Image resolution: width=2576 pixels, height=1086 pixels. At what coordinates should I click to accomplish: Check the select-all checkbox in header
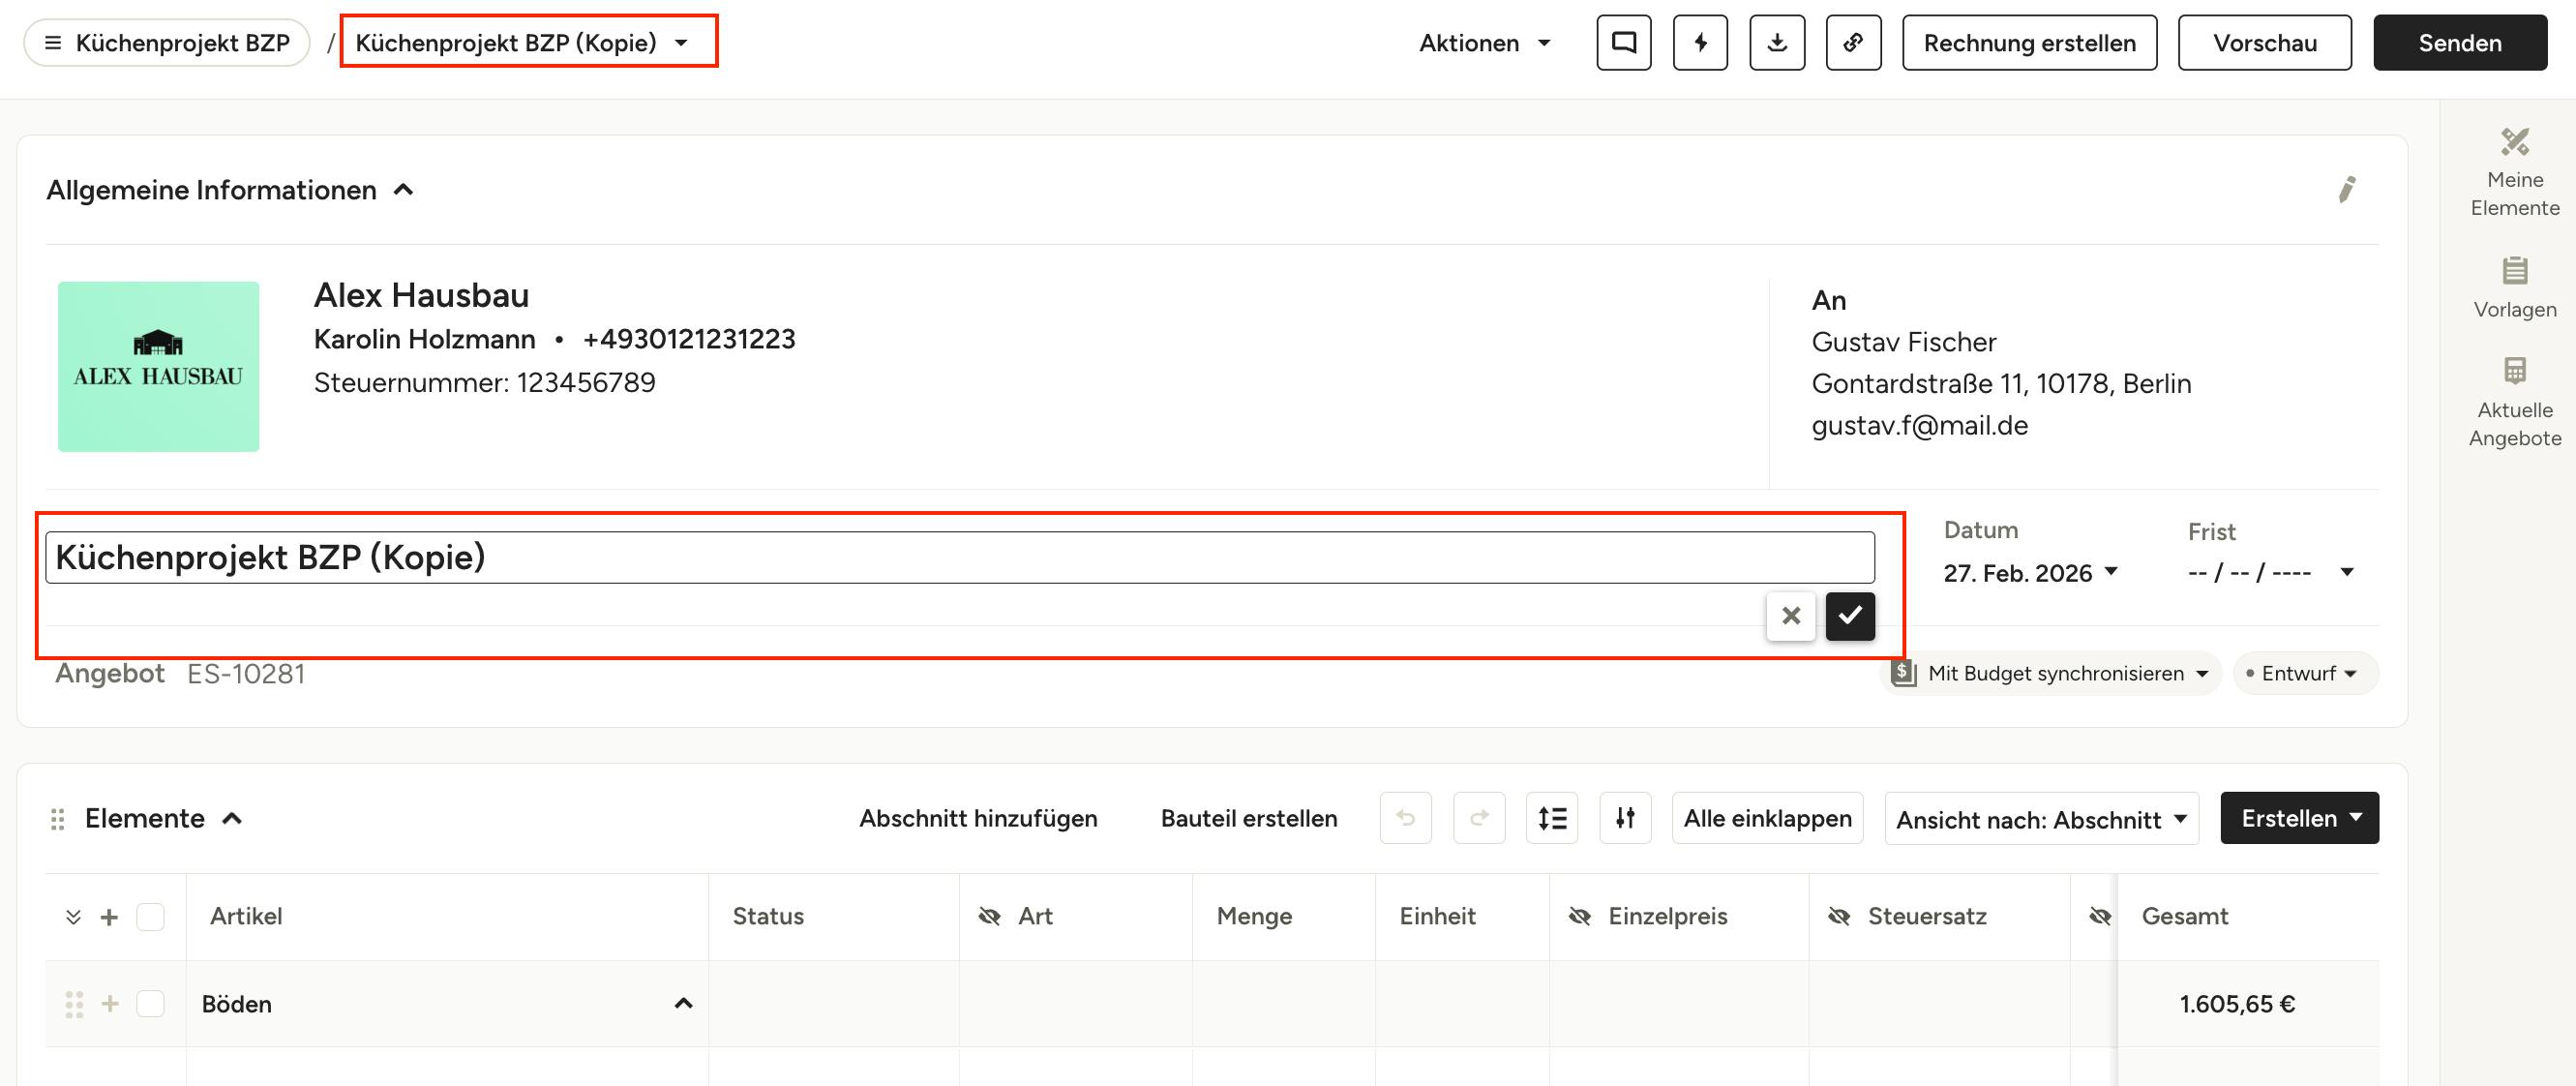click(x=150, y=916)
